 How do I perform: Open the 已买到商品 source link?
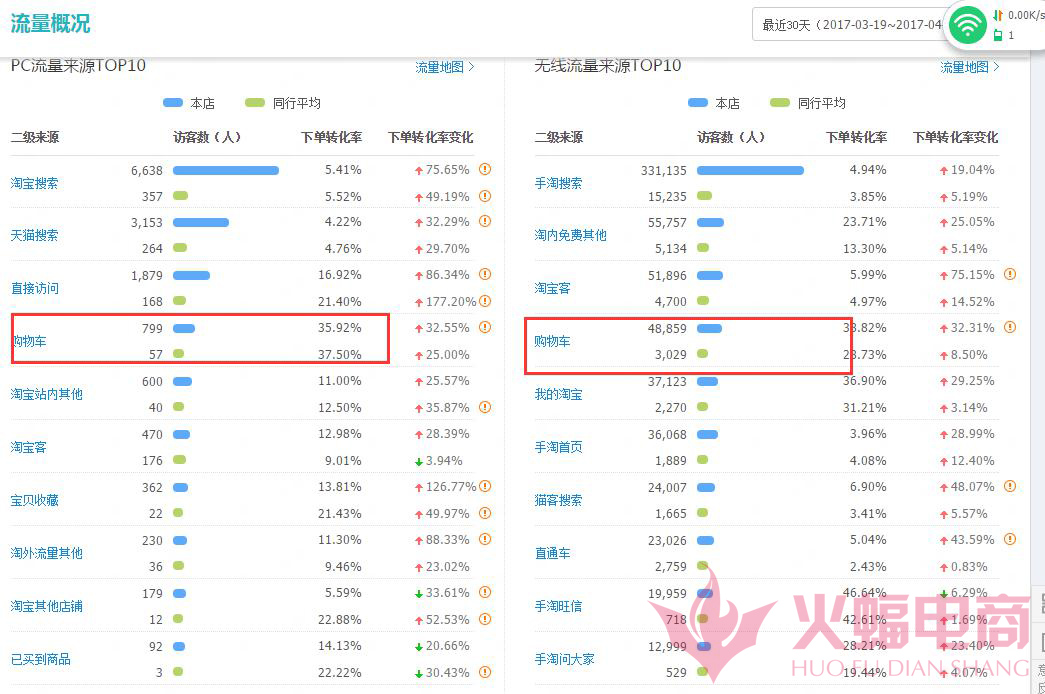click(x=41, y=659)
